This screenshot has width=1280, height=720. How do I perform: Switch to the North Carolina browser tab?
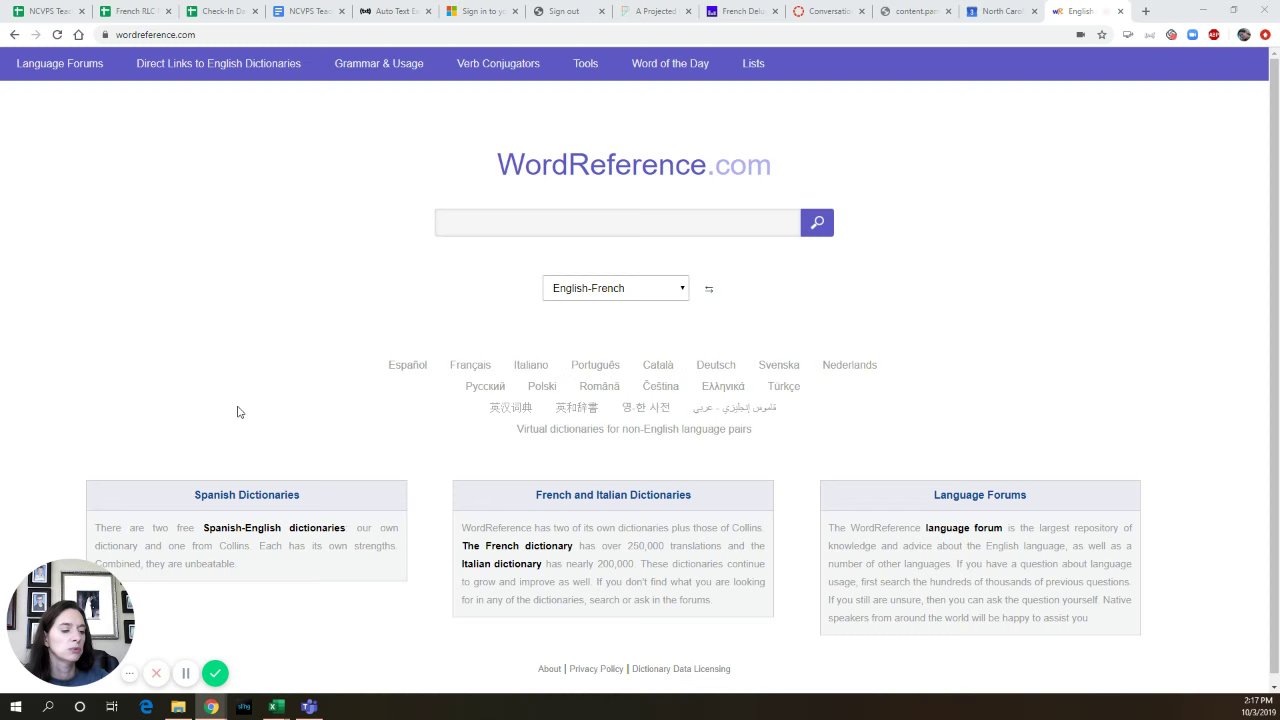(1000, 12)
